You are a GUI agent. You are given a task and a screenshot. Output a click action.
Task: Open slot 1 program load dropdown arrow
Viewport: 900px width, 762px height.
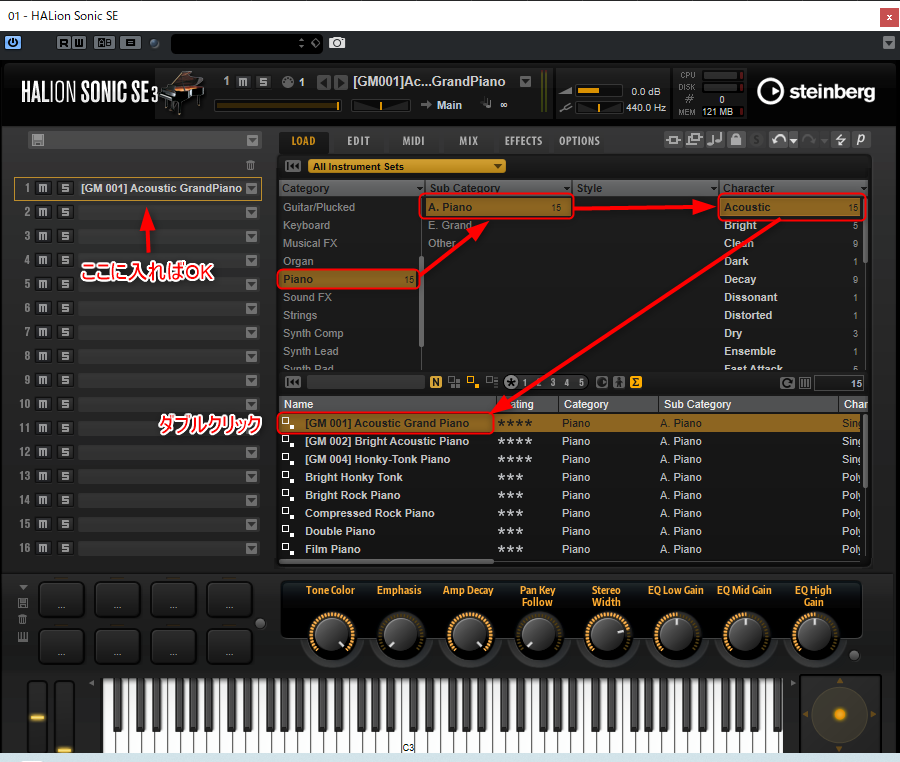(x=251, y=189)
